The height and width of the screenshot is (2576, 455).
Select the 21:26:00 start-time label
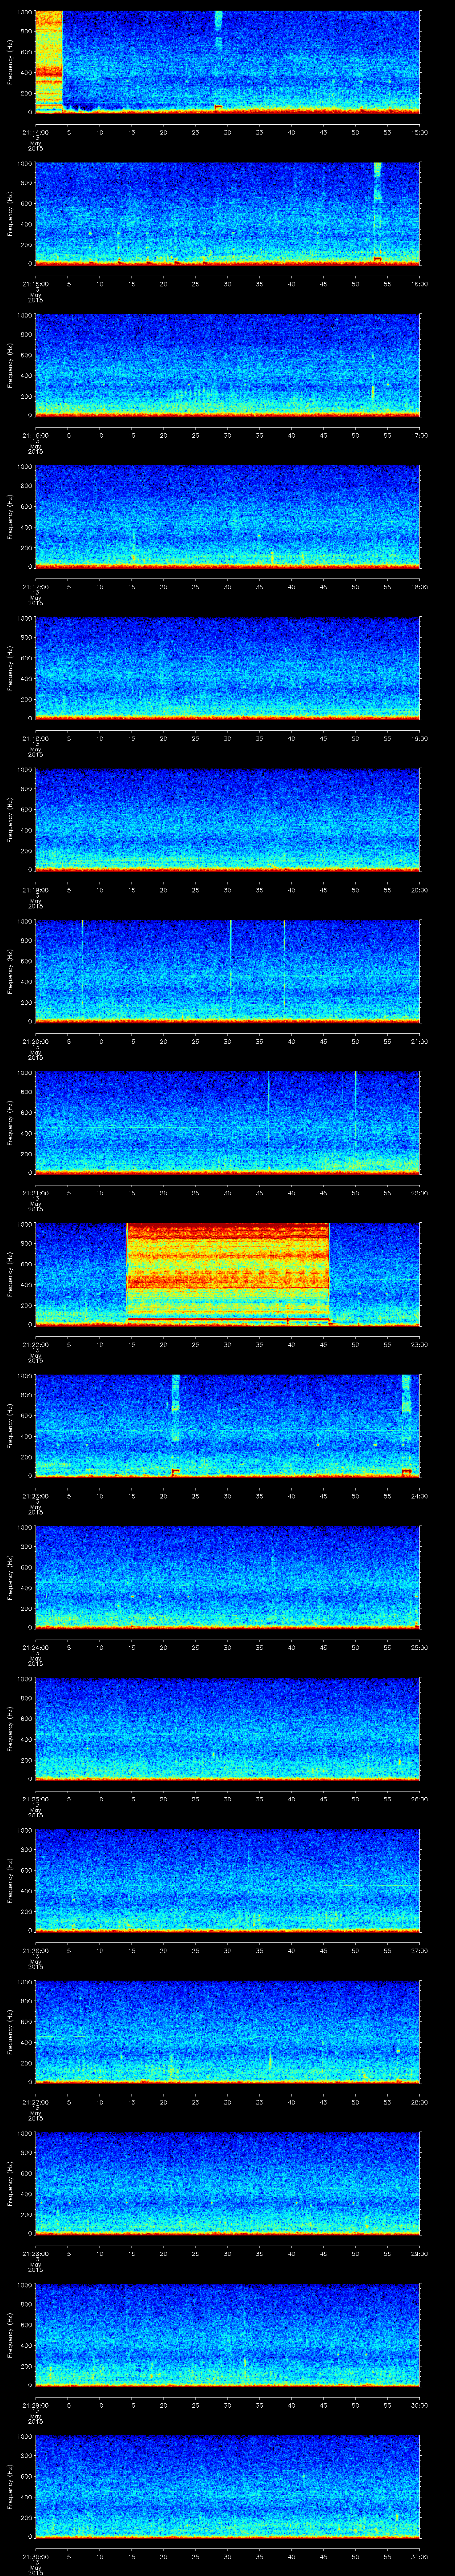click(35, 1950)
